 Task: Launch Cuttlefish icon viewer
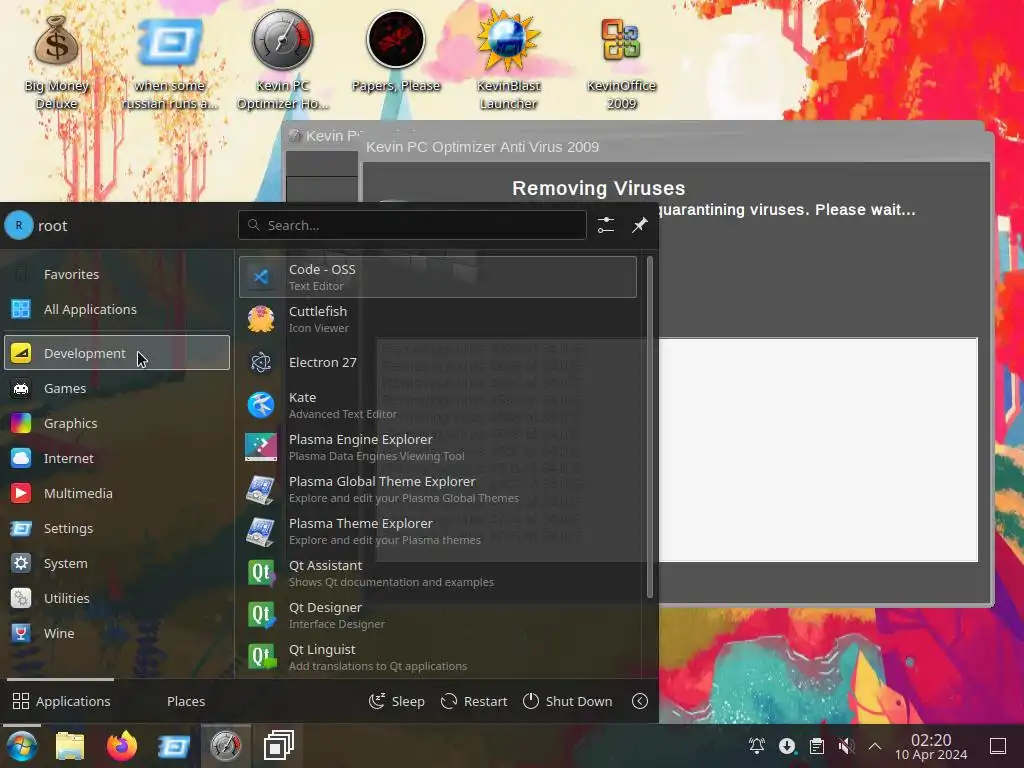point(438,319)
